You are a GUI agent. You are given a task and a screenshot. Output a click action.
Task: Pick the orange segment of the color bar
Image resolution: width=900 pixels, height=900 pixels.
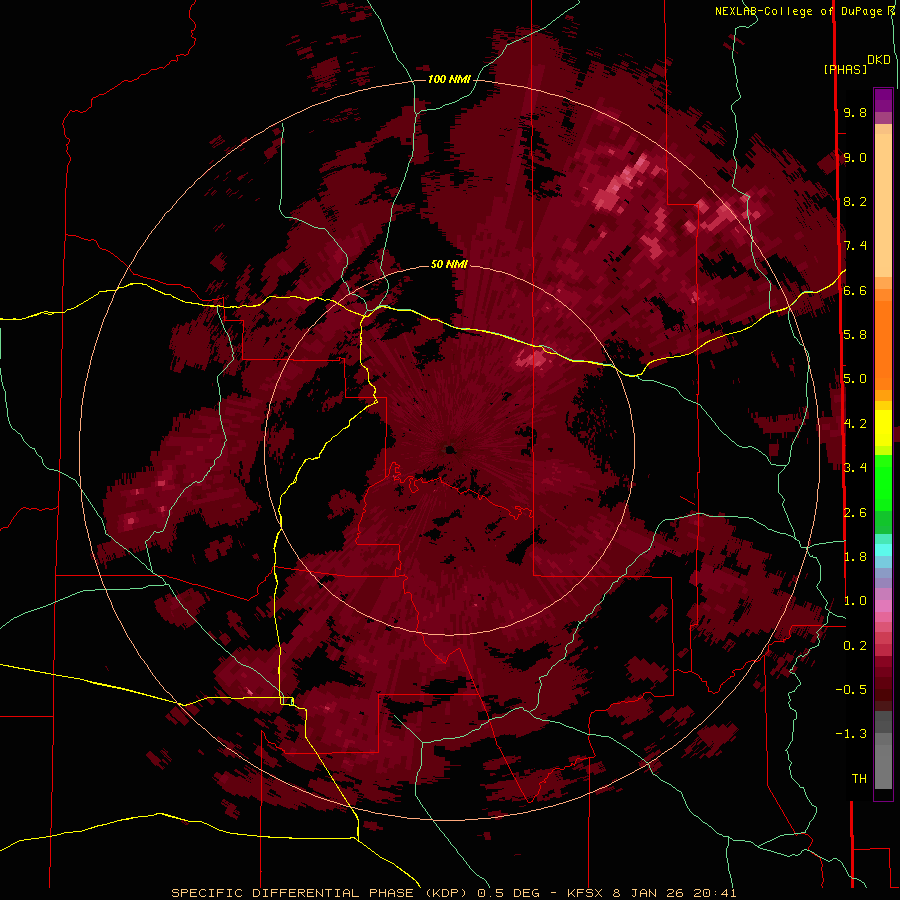[x=883, y=344]
